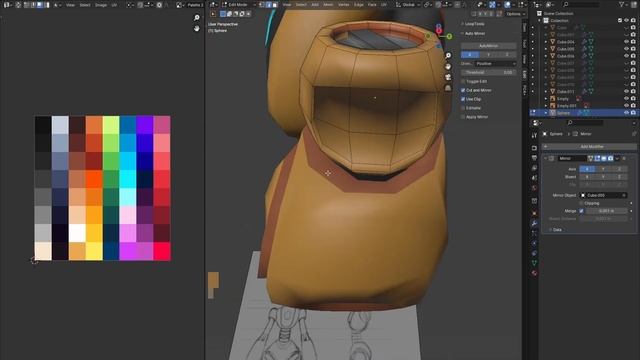
Task: Open the View Layer properties tab icon
Action: (534, 168)
